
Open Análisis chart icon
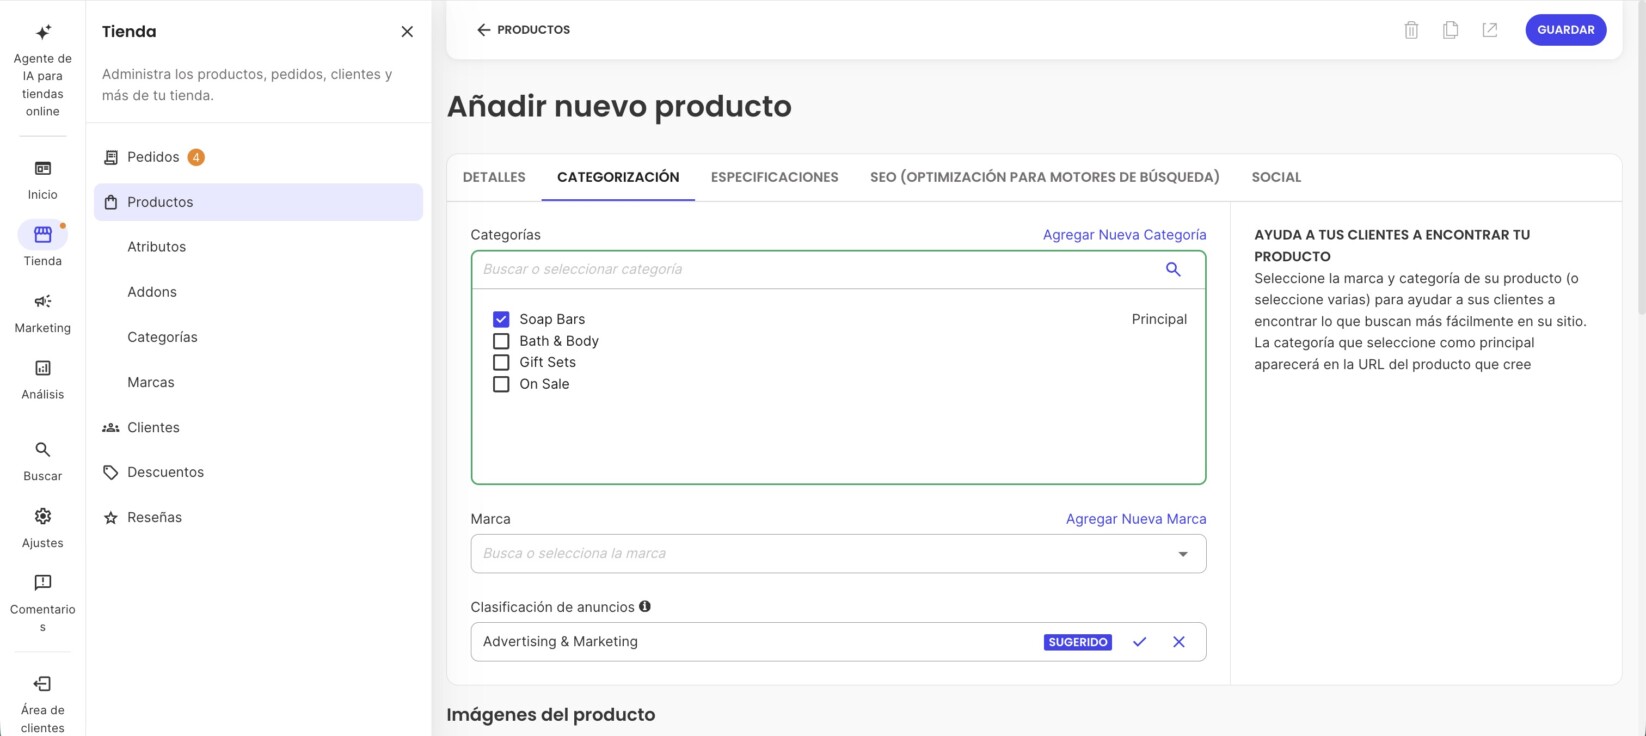(43, 368)
